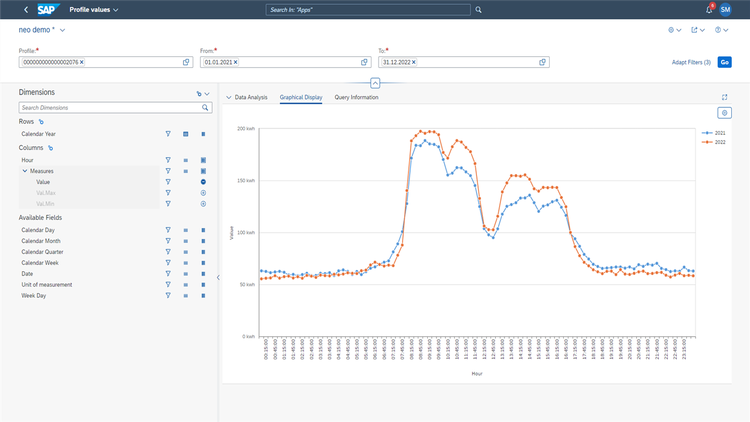Image resolution: width=750 pixels, height=422 pixels.
Task: Remove the 01.01.2021 token
Action: [235, 62]
